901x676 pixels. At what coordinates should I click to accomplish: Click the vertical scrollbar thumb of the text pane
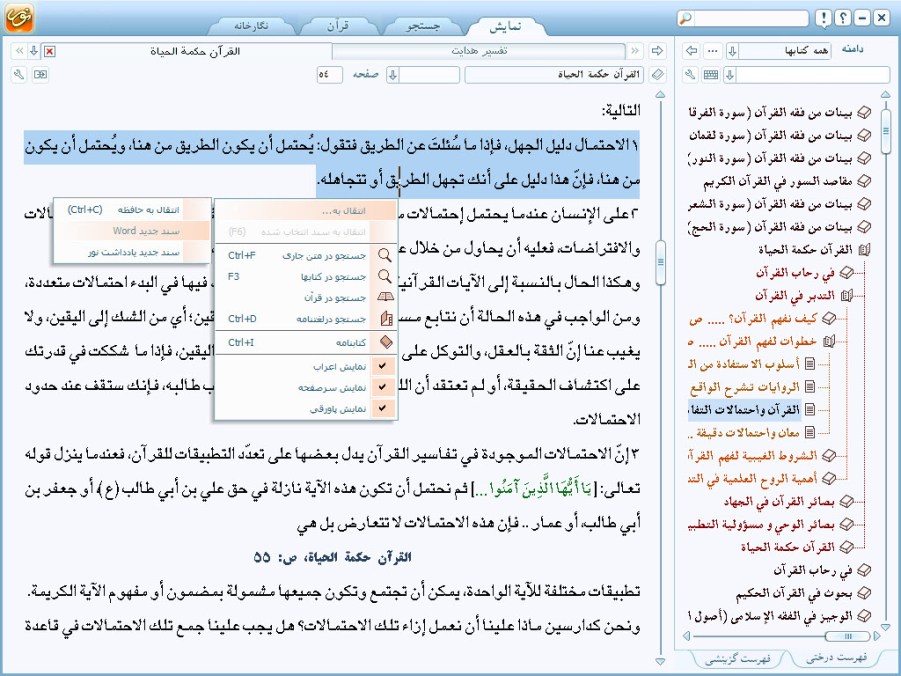[x=661, y=263]
